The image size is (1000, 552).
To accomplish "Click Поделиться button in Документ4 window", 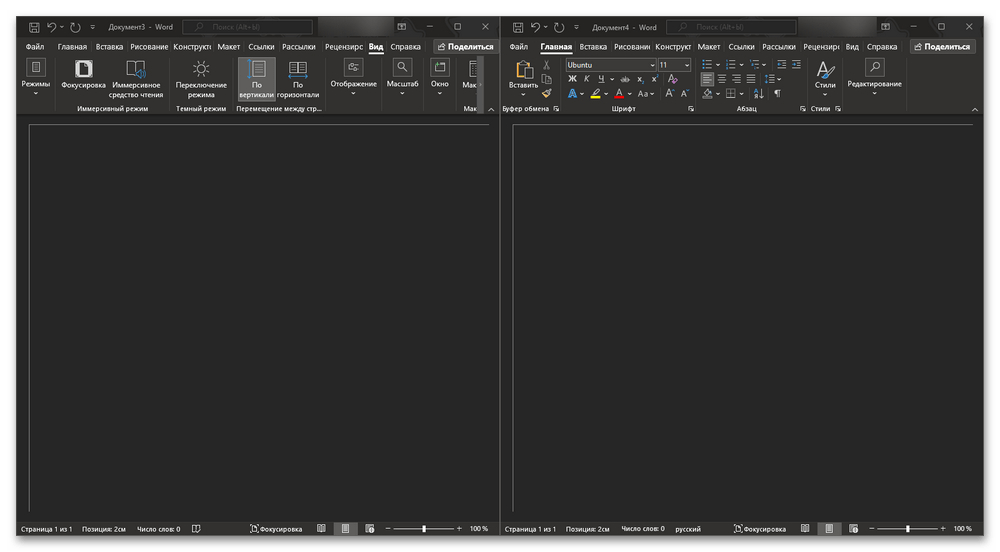I will tap(941, 47).
